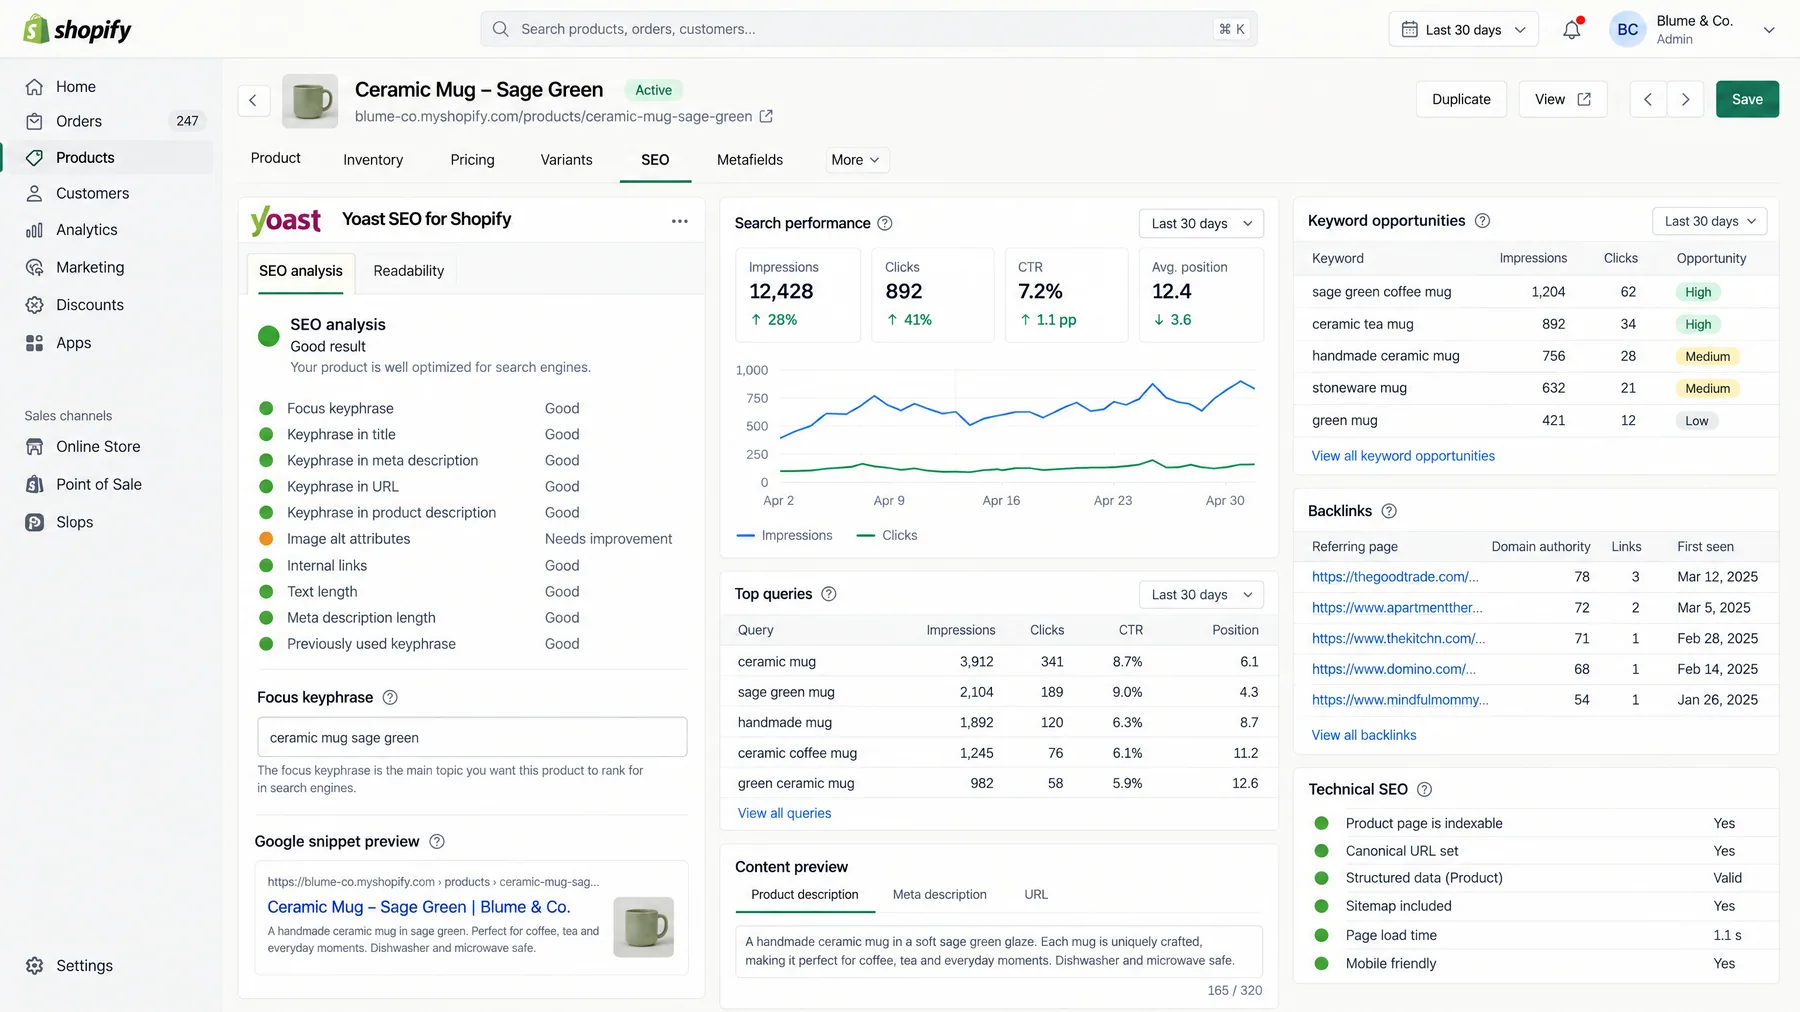Viewport: 1800px width, 1012px height.
Task: Expand Blume & Co. account menu
Action: point(1768,30)
